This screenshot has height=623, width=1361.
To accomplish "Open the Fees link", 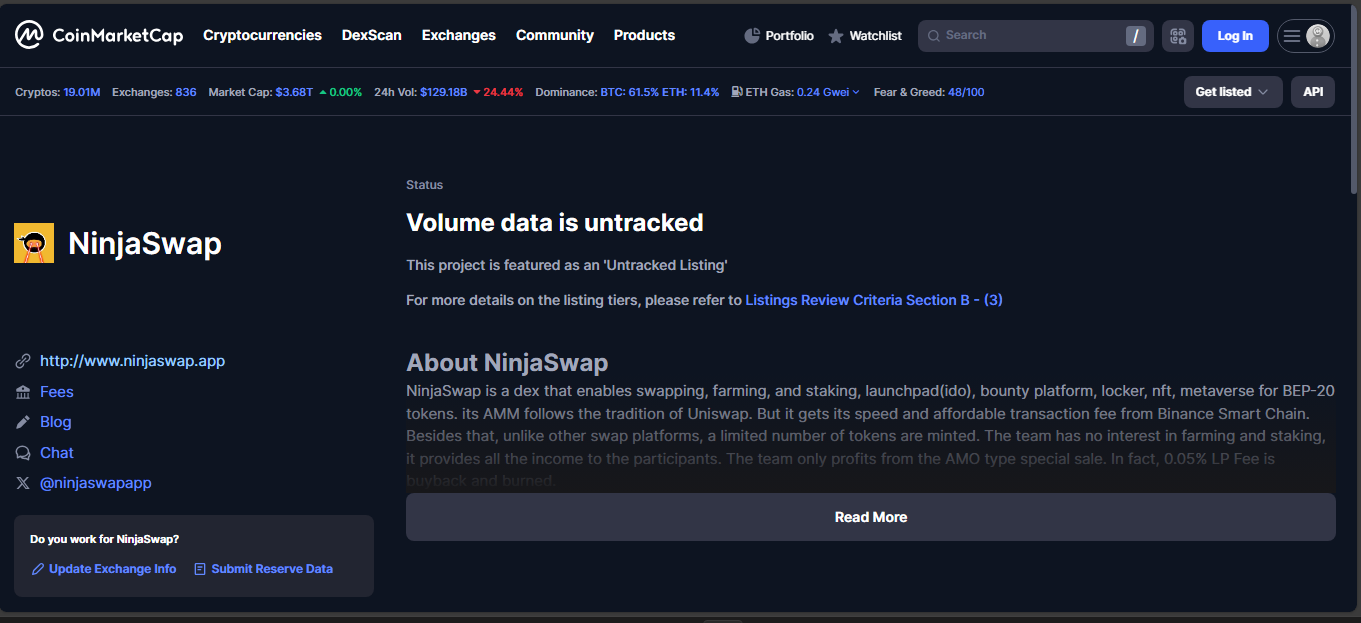I will [57, 392].
